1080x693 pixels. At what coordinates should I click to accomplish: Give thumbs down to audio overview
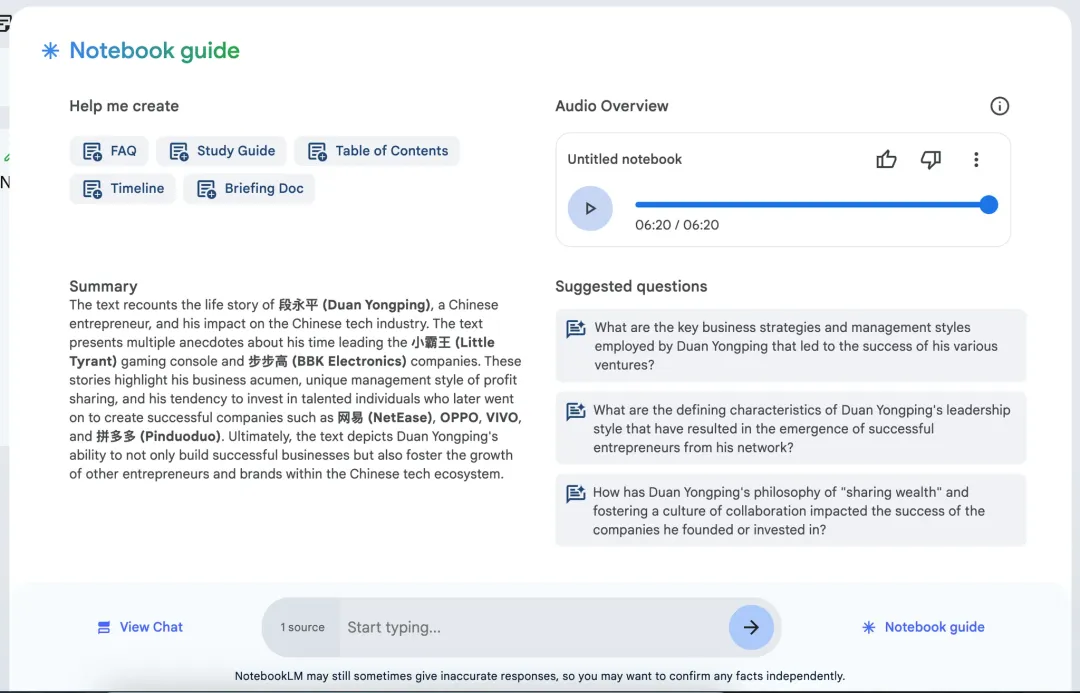pos(931,160)
